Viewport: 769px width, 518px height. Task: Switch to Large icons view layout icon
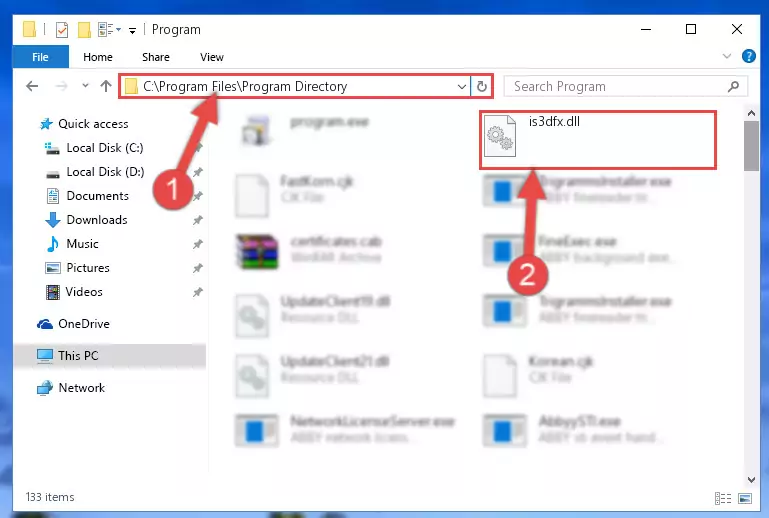(744, 498)
